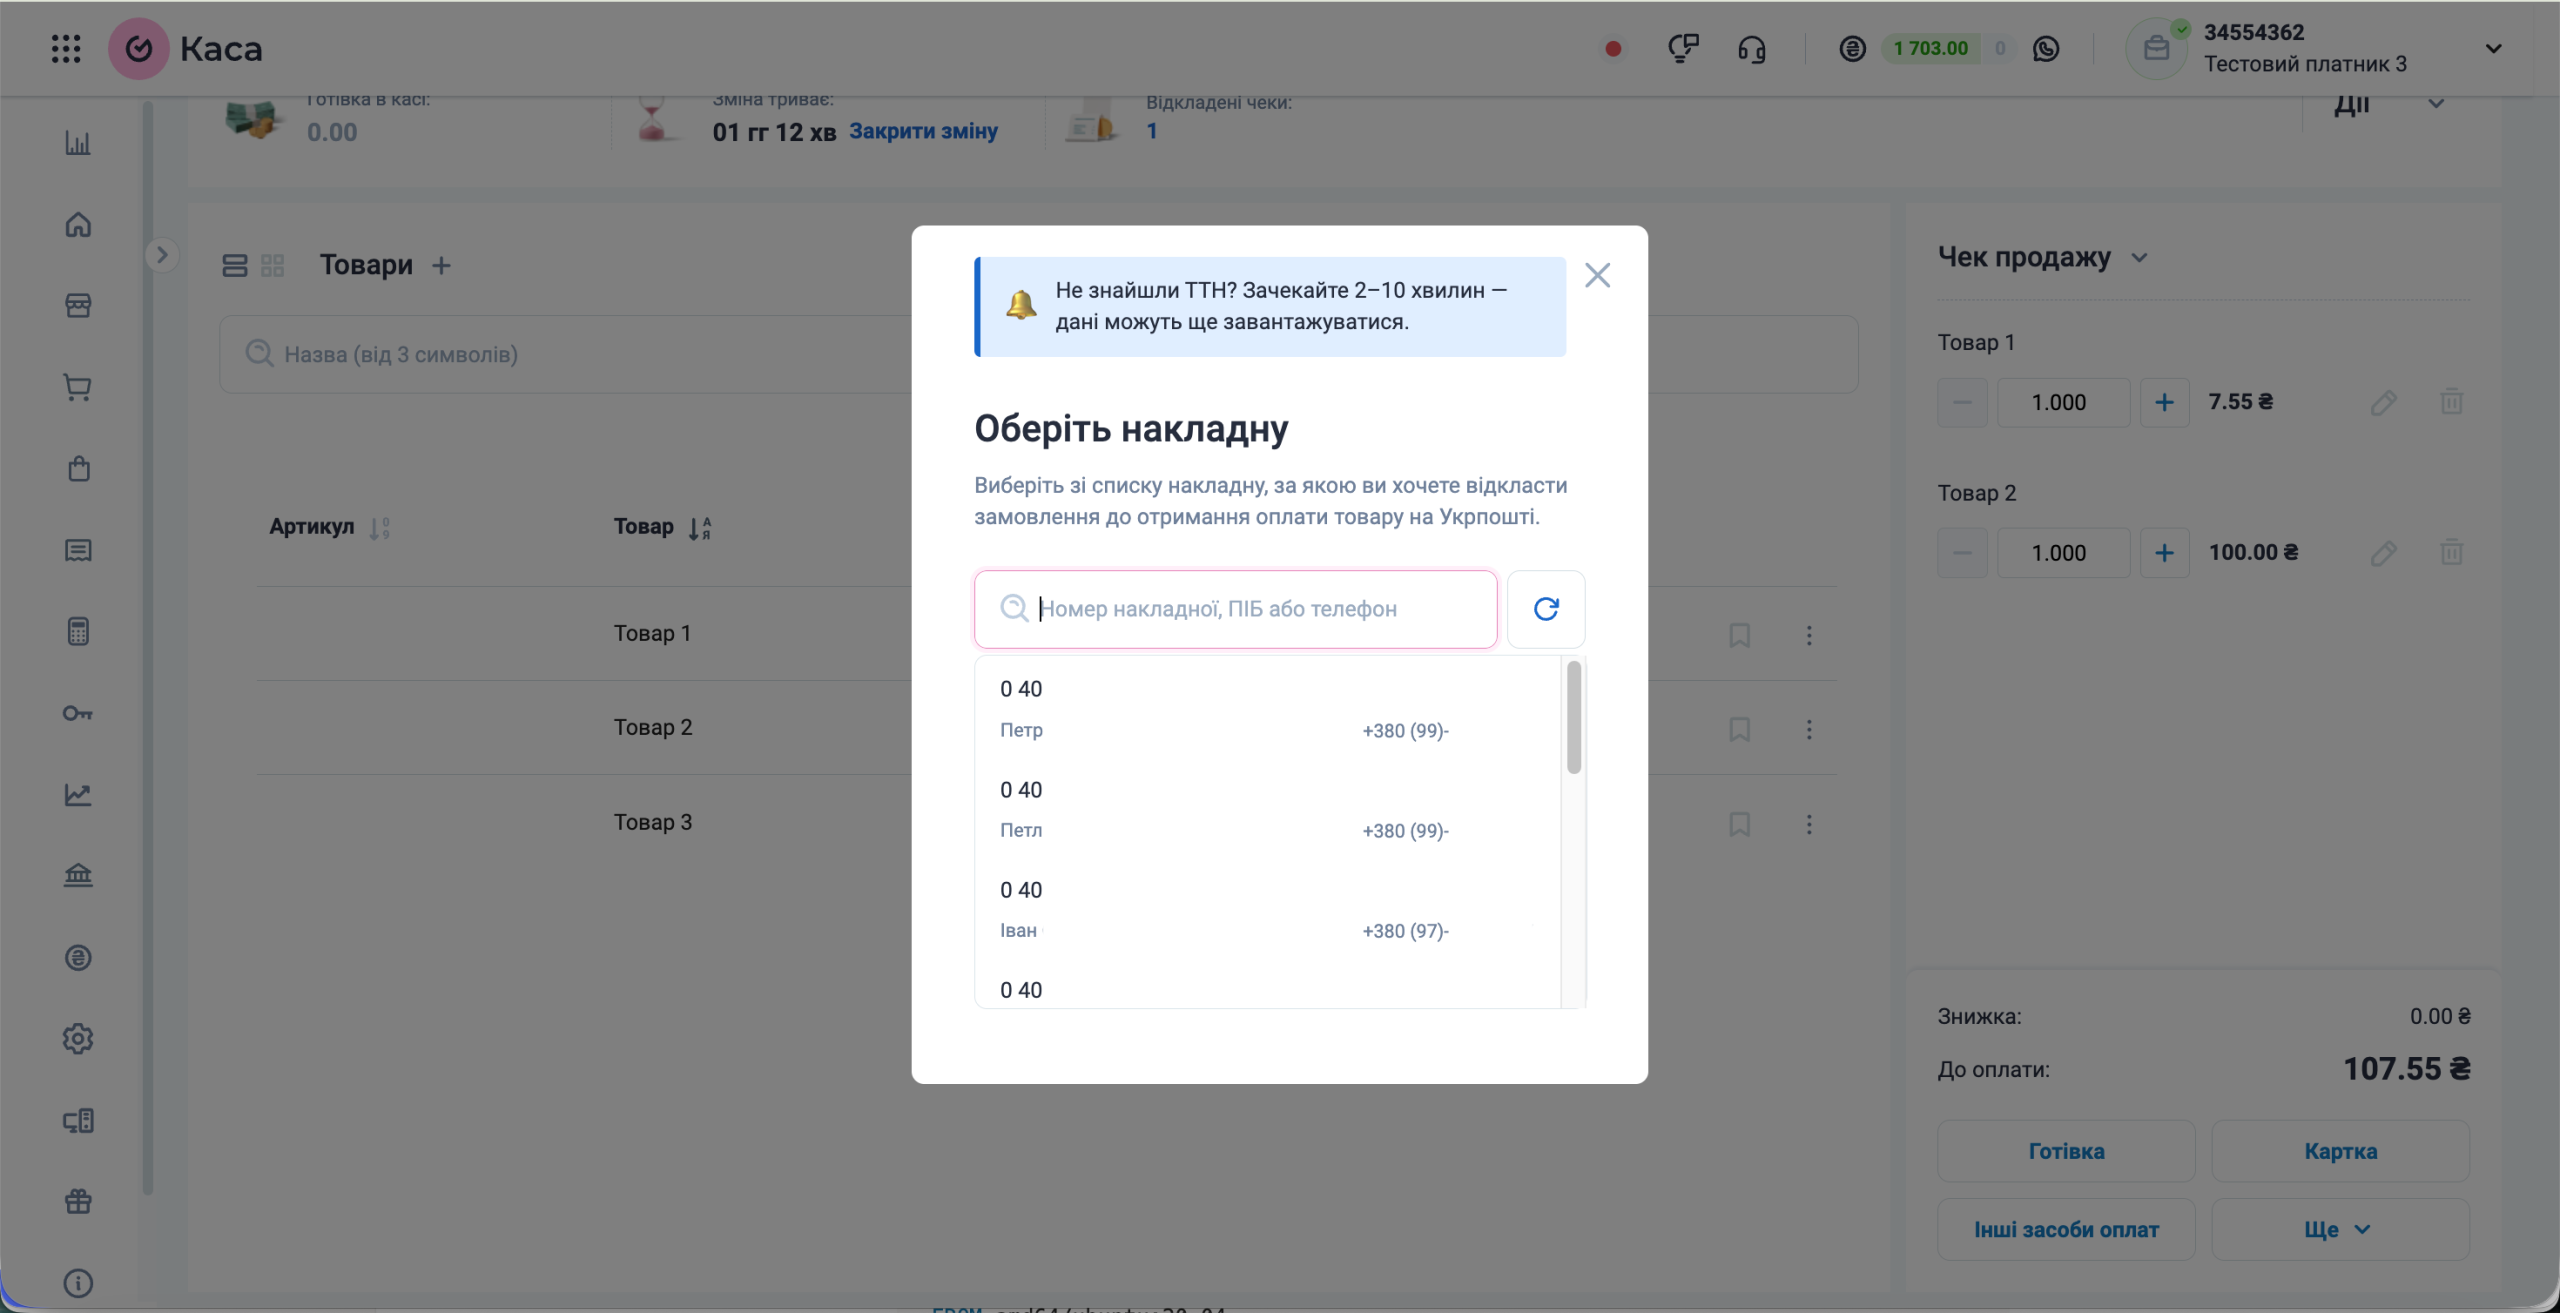Expand the account selector chevron

(2493, 48)
